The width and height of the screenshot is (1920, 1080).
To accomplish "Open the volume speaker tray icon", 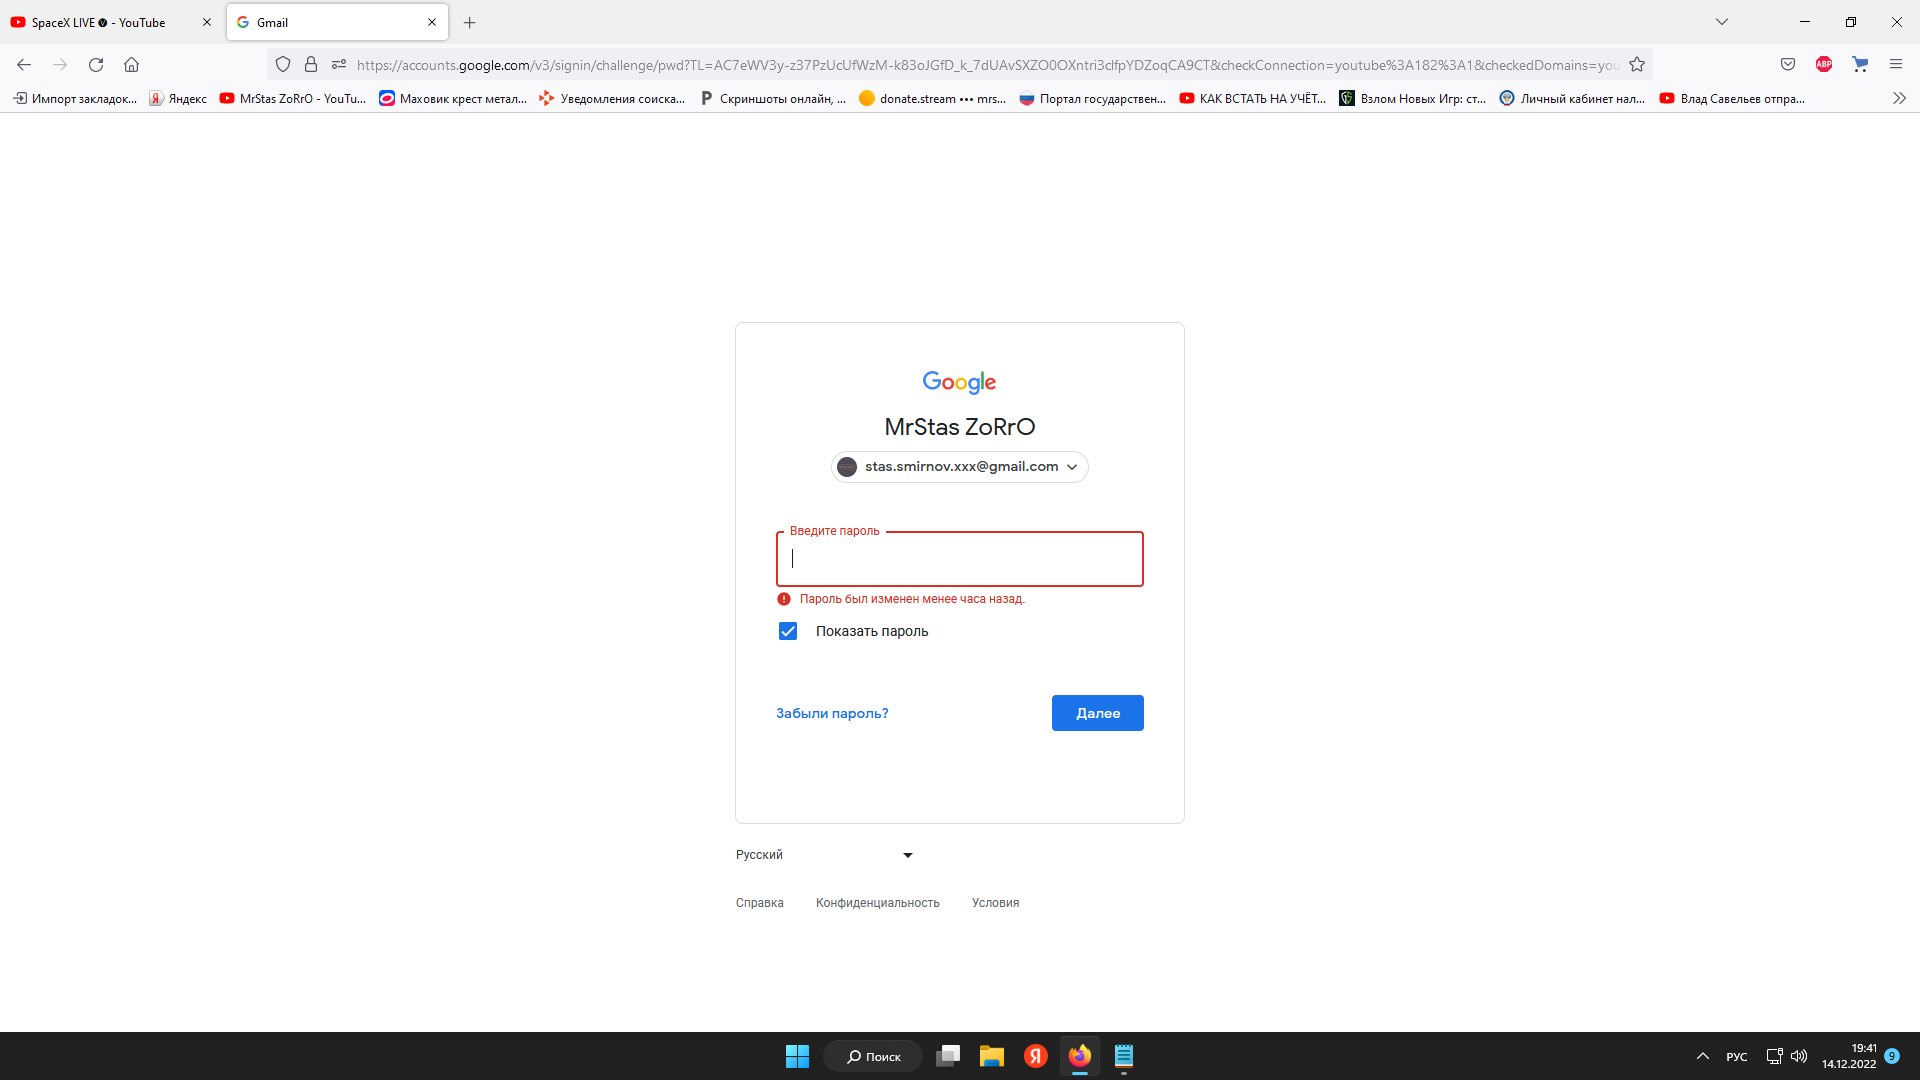I will [x=1799, y=1056].
